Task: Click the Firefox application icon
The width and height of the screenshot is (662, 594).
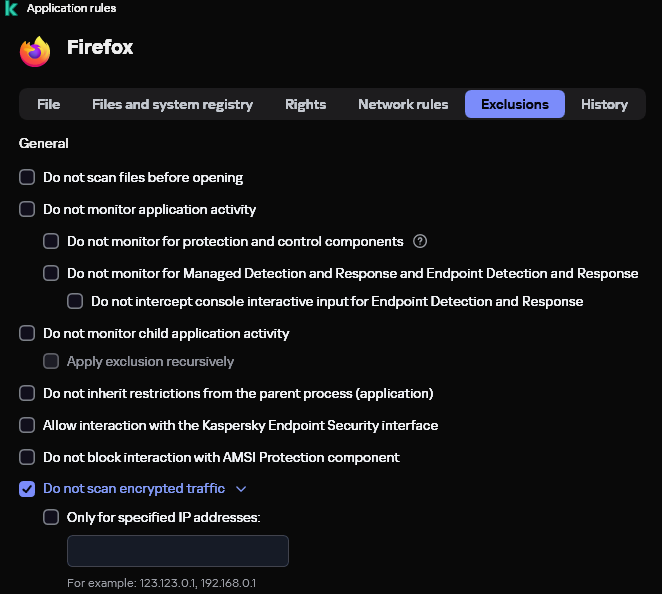Action: [35, 51]
